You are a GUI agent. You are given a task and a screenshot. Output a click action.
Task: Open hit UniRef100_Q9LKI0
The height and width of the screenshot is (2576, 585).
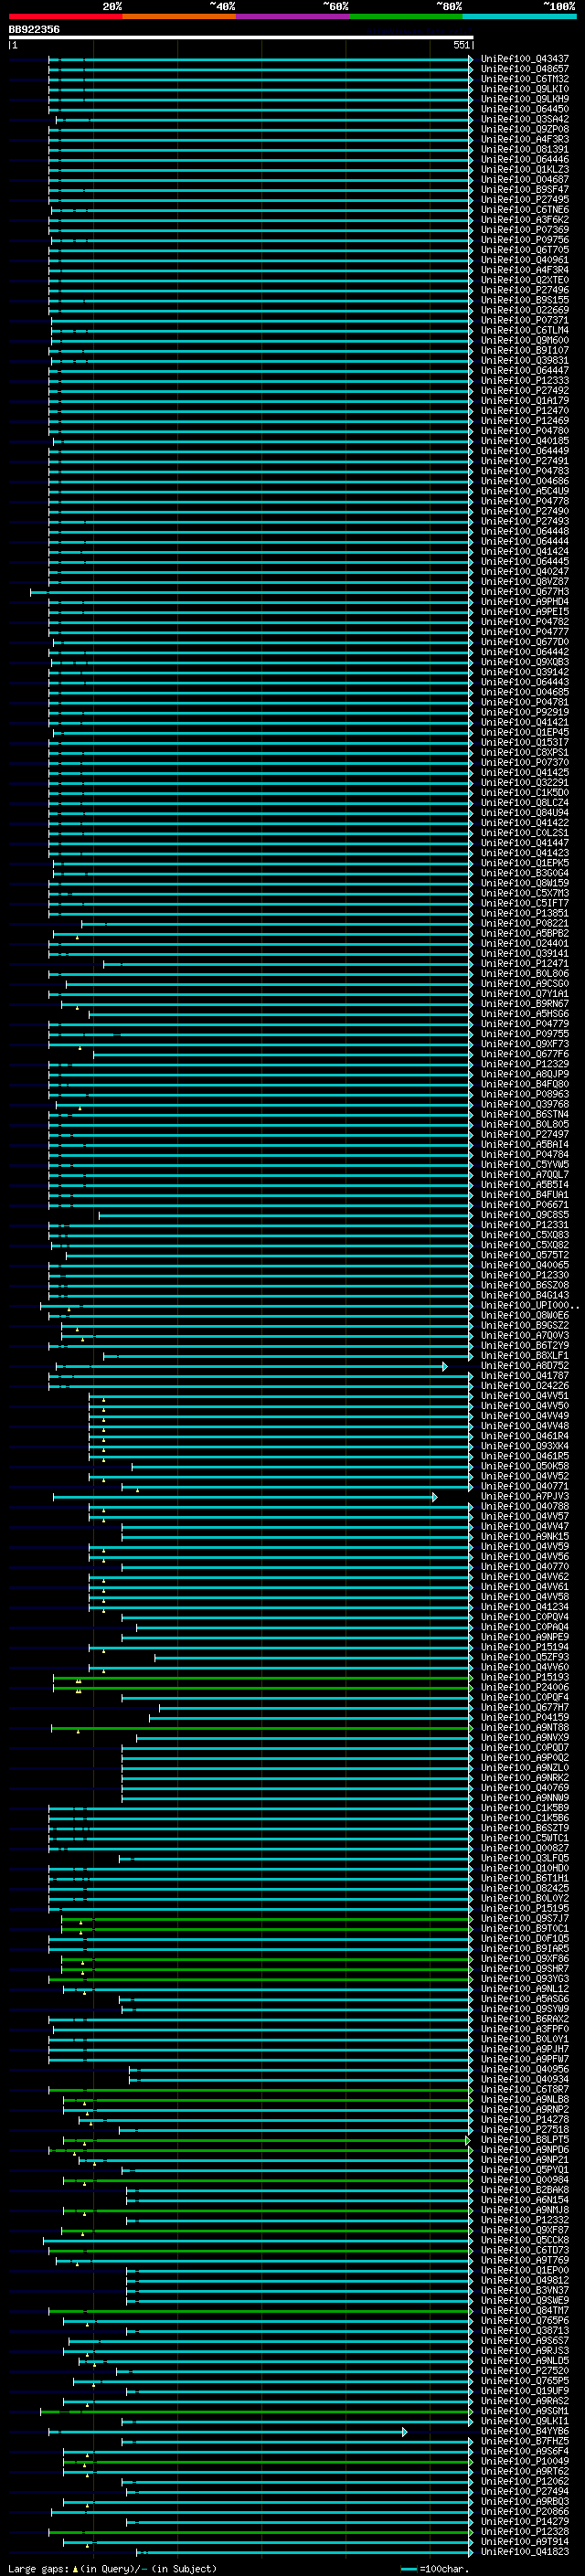click(x=524, y=89)
